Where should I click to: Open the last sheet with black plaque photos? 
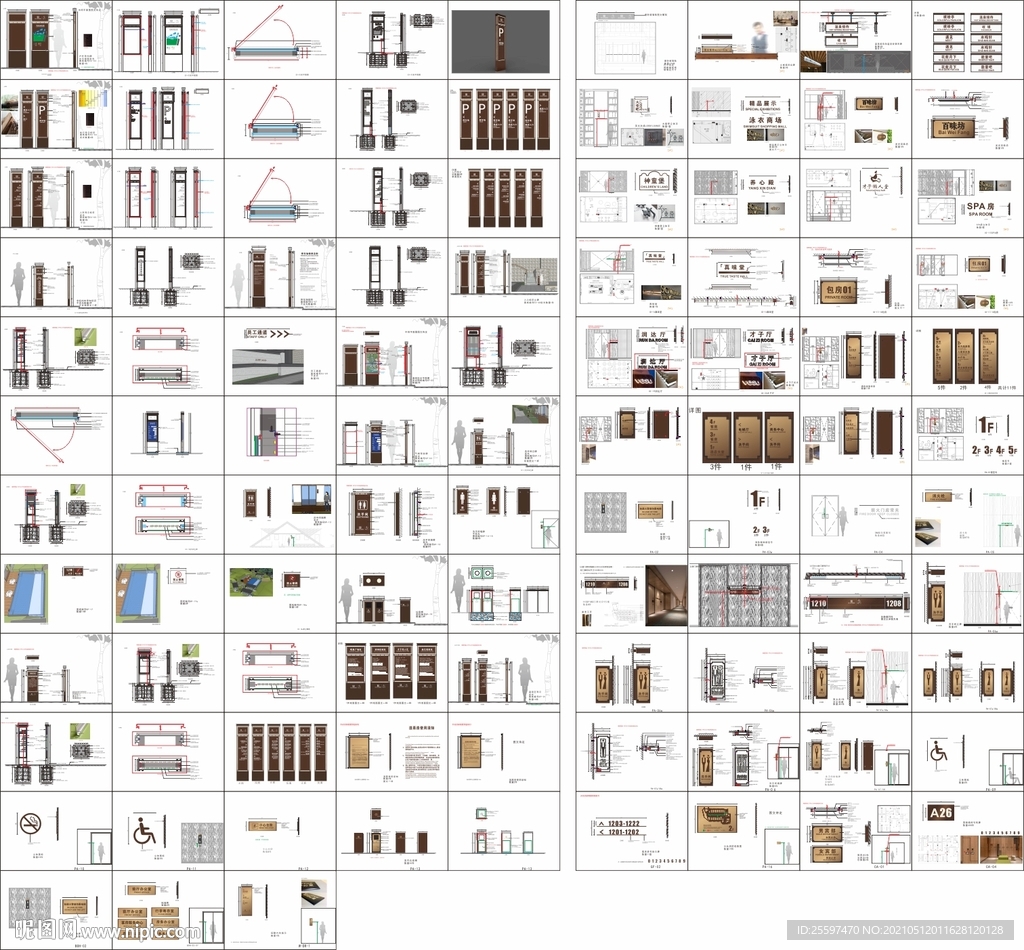tap(280, 910)
